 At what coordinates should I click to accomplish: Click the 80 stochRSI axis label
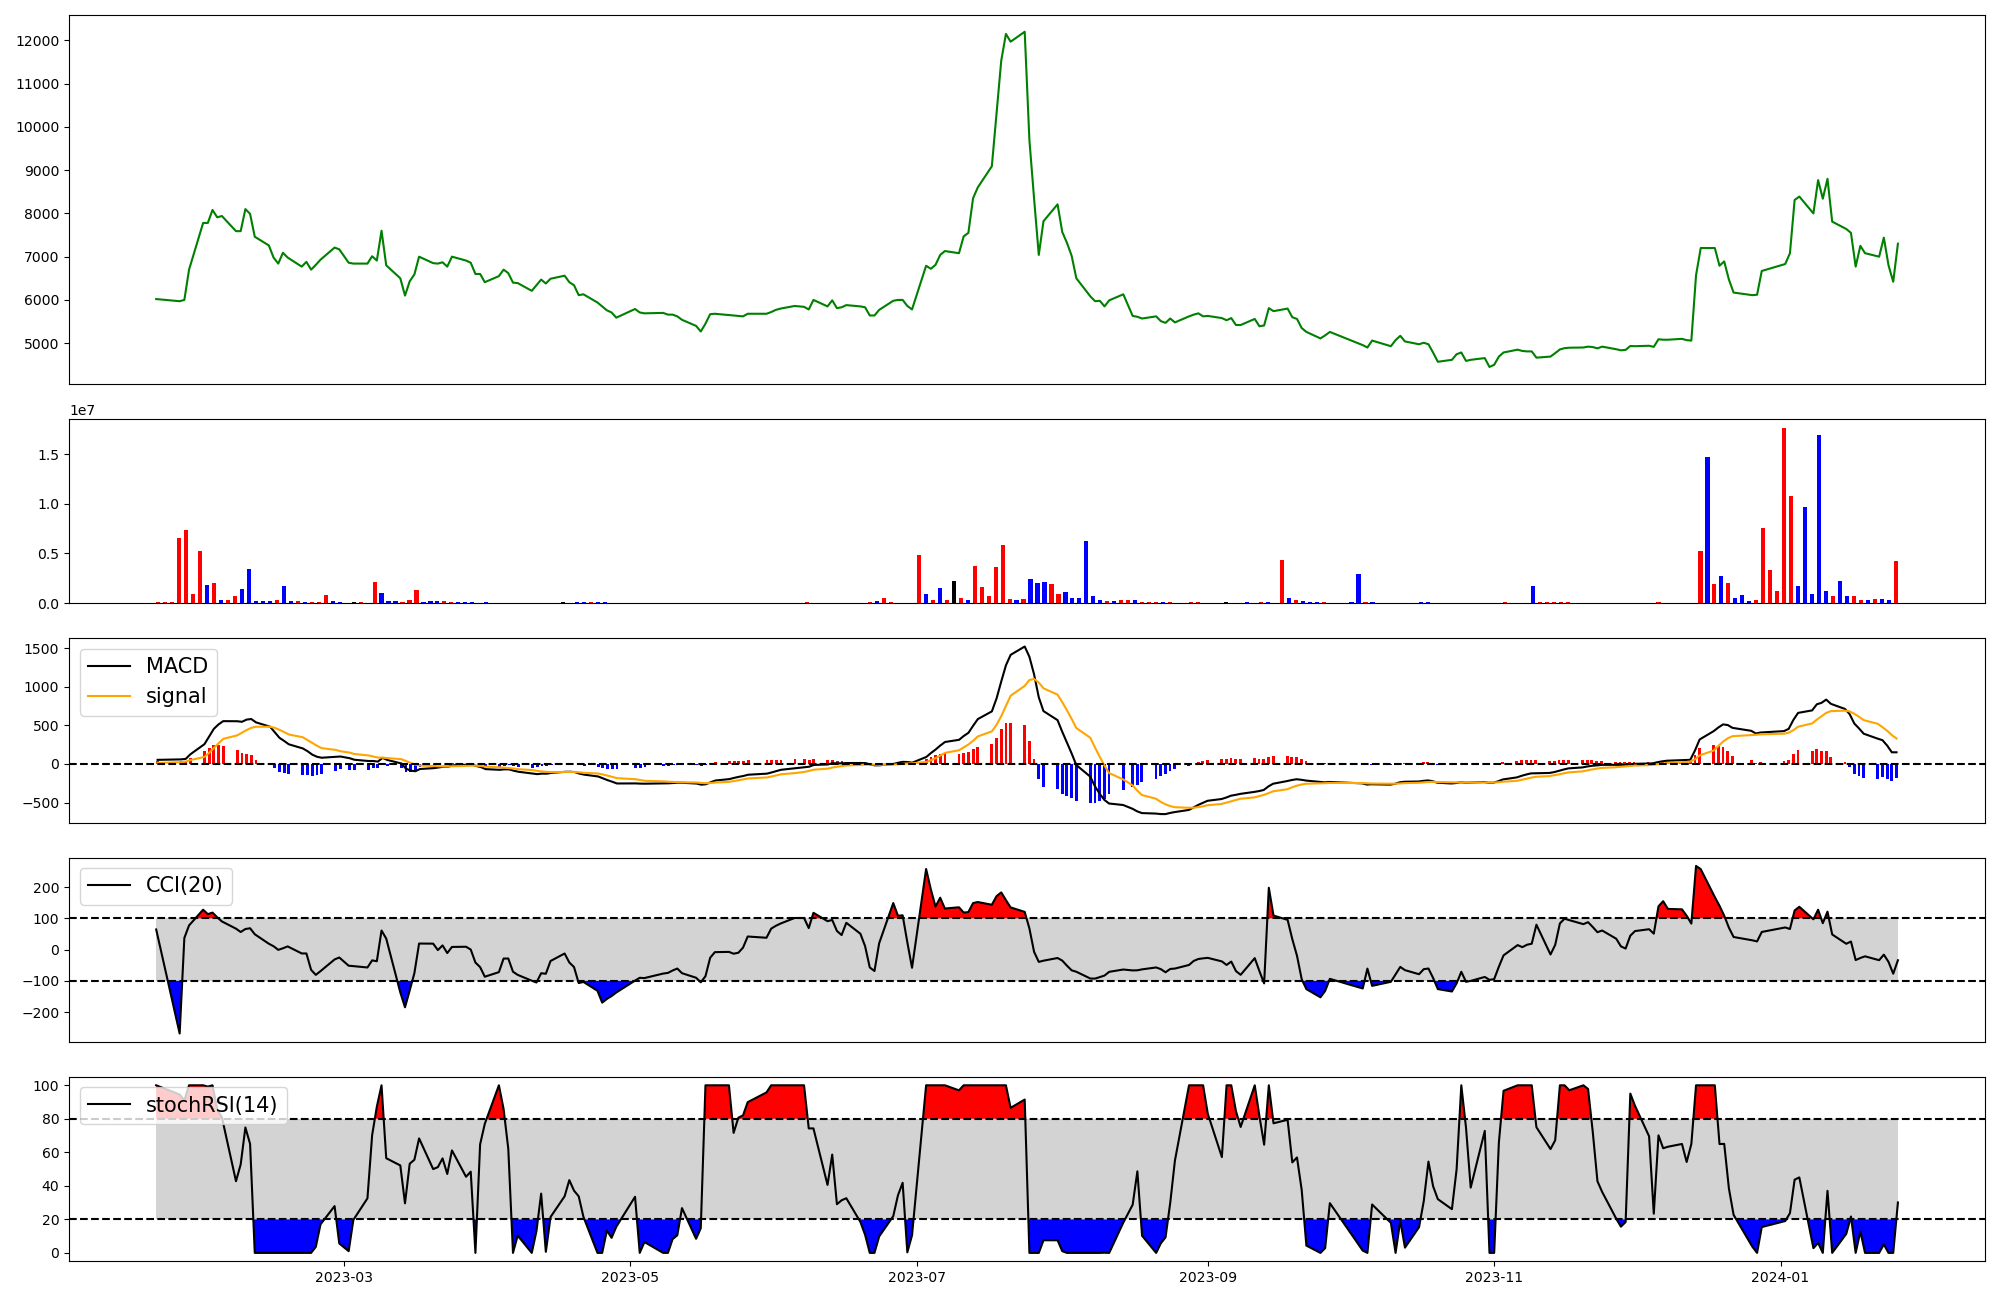click(50, 1119)
